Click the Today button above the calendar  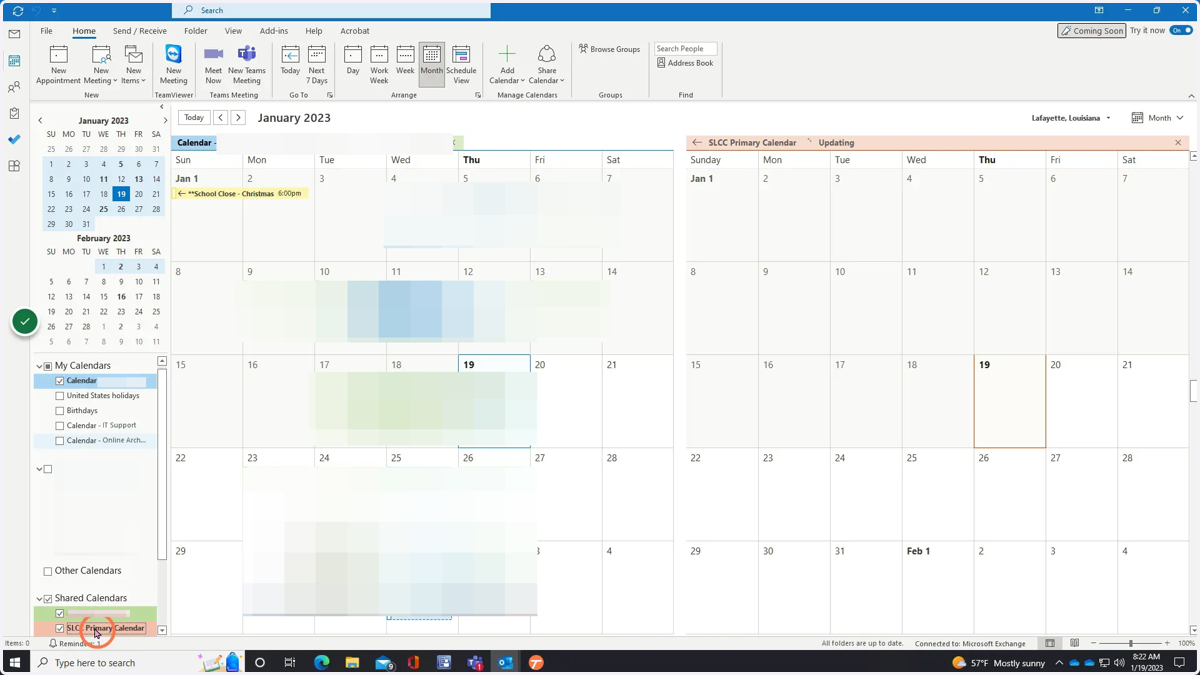pyautogui.click(x=194, y=118)
